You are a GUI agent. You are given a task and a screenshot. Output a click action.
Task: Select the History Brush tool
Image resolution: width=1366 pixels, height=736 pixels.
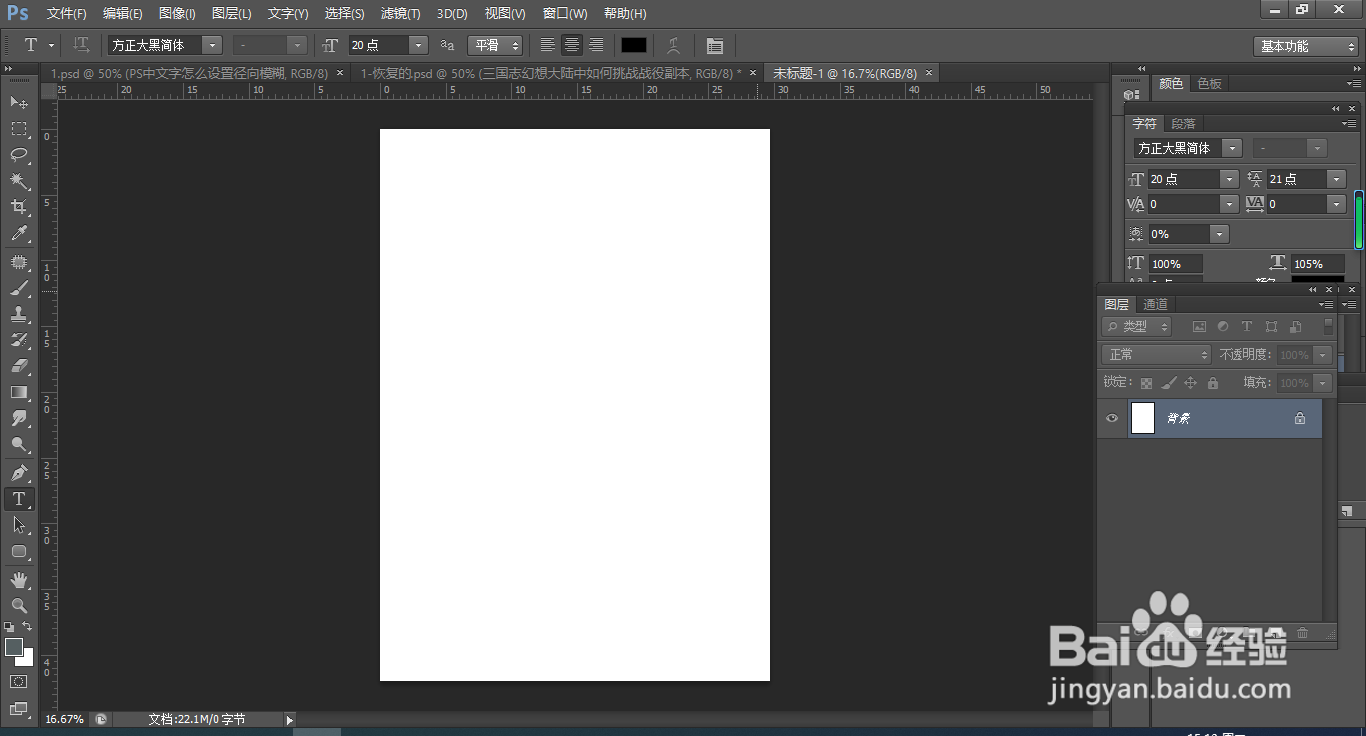point(19,340)
